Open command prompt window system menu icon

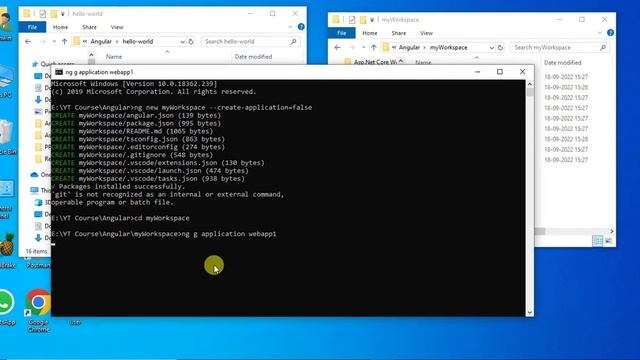point(59,72)
